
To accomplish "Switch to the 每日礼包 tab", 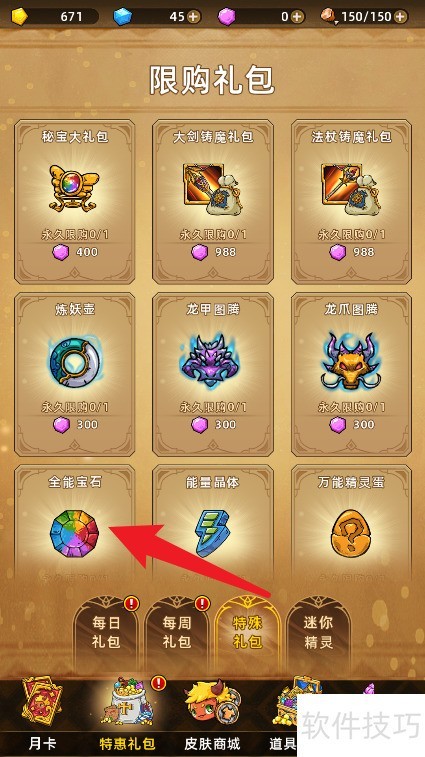I will click(x=106, y=632).
